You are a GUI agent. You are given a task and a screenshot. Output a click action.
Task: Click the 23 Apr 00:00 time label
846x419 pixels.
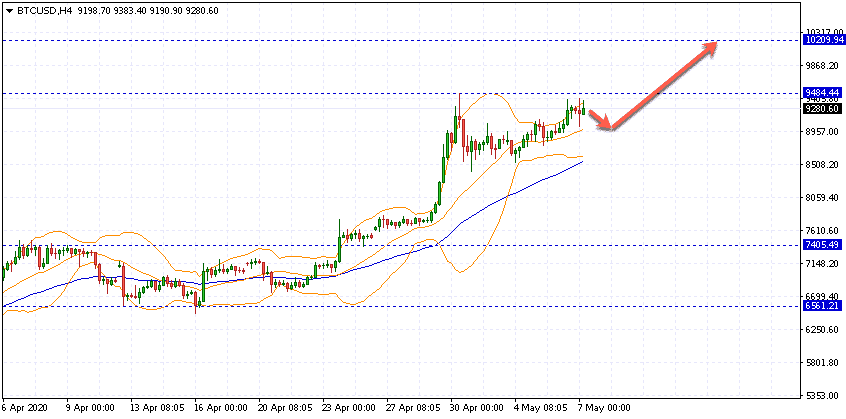(350, 407)
